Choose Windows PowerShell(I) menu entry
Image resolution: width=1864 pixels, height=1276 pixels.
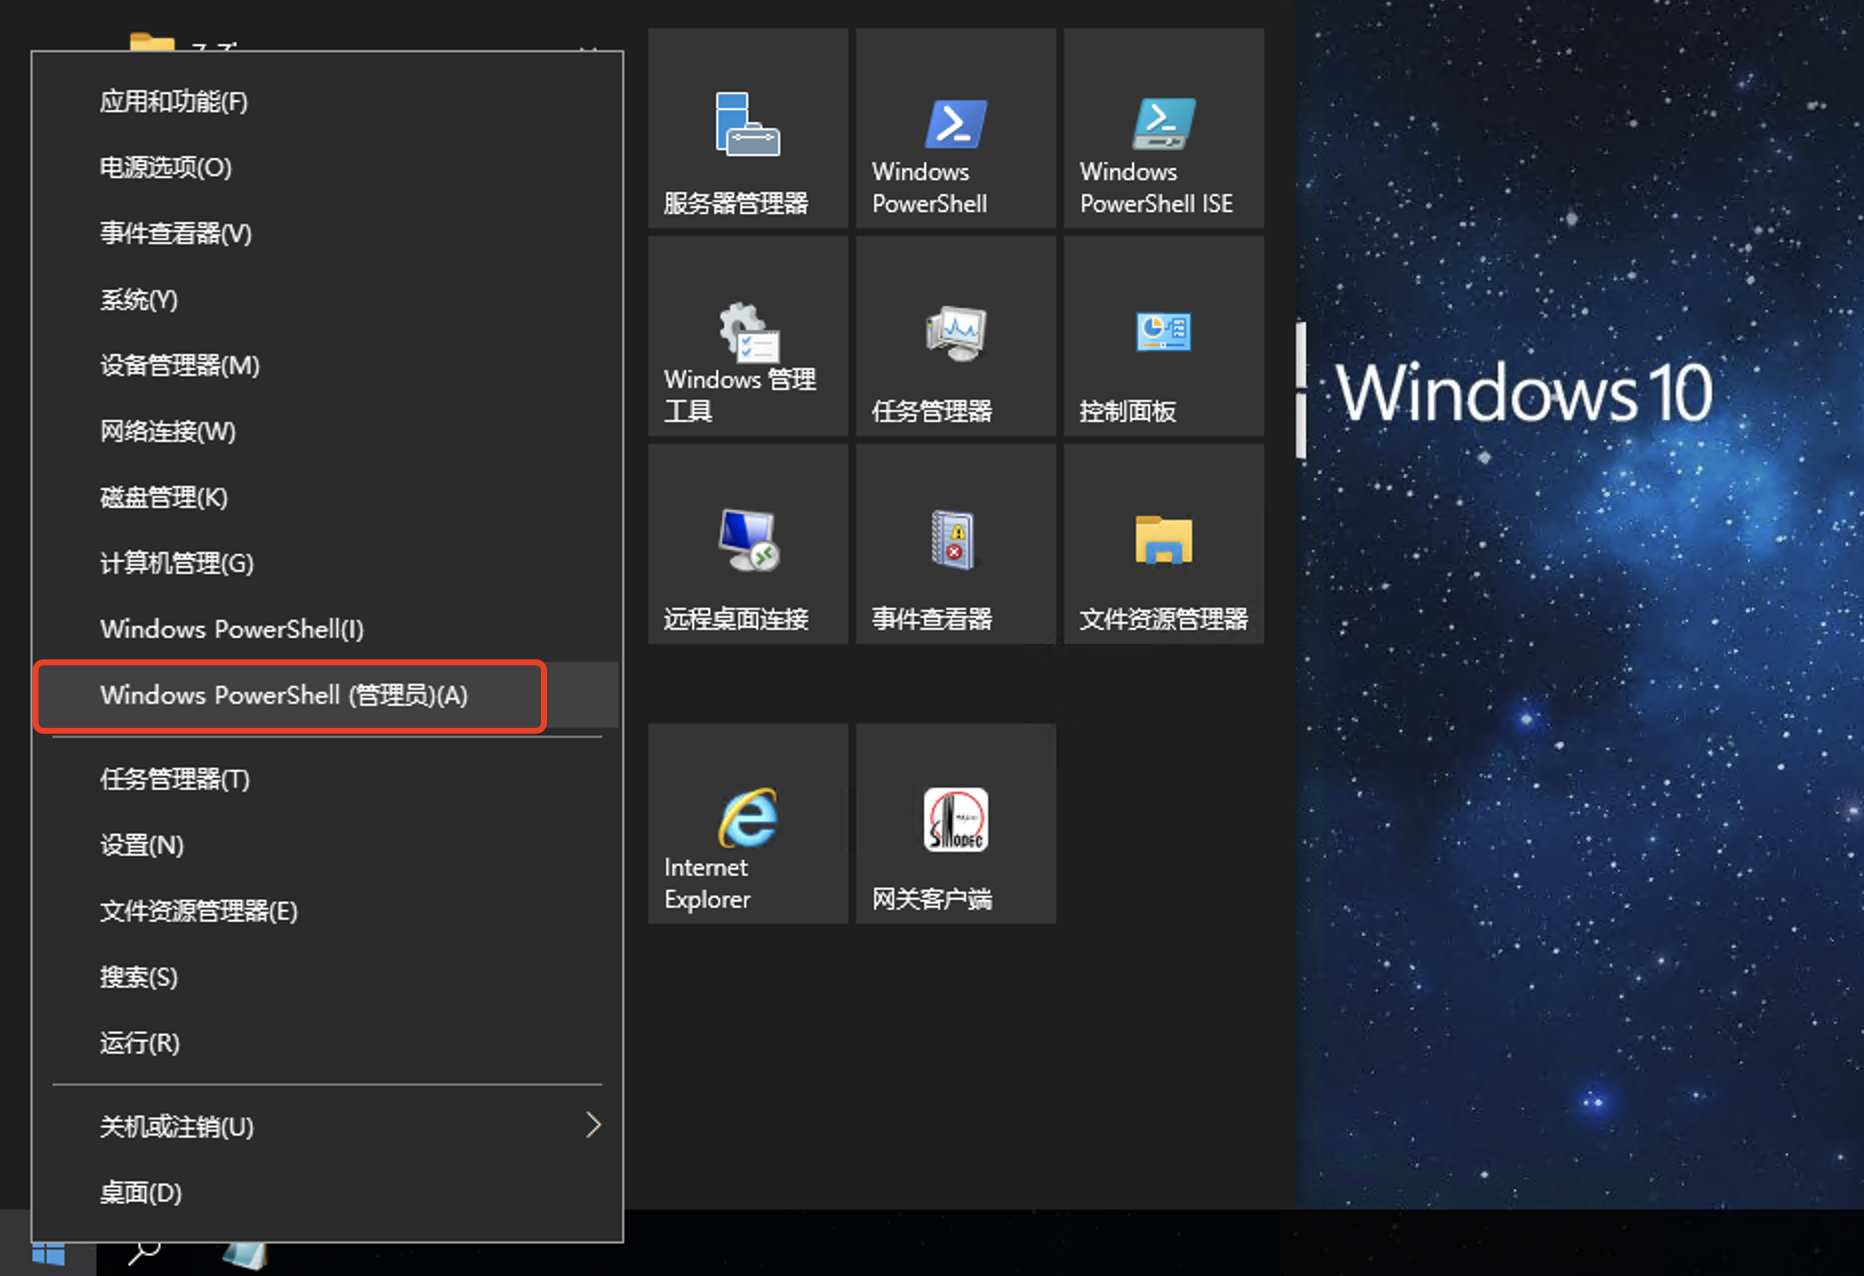click(x=327, y=629)
